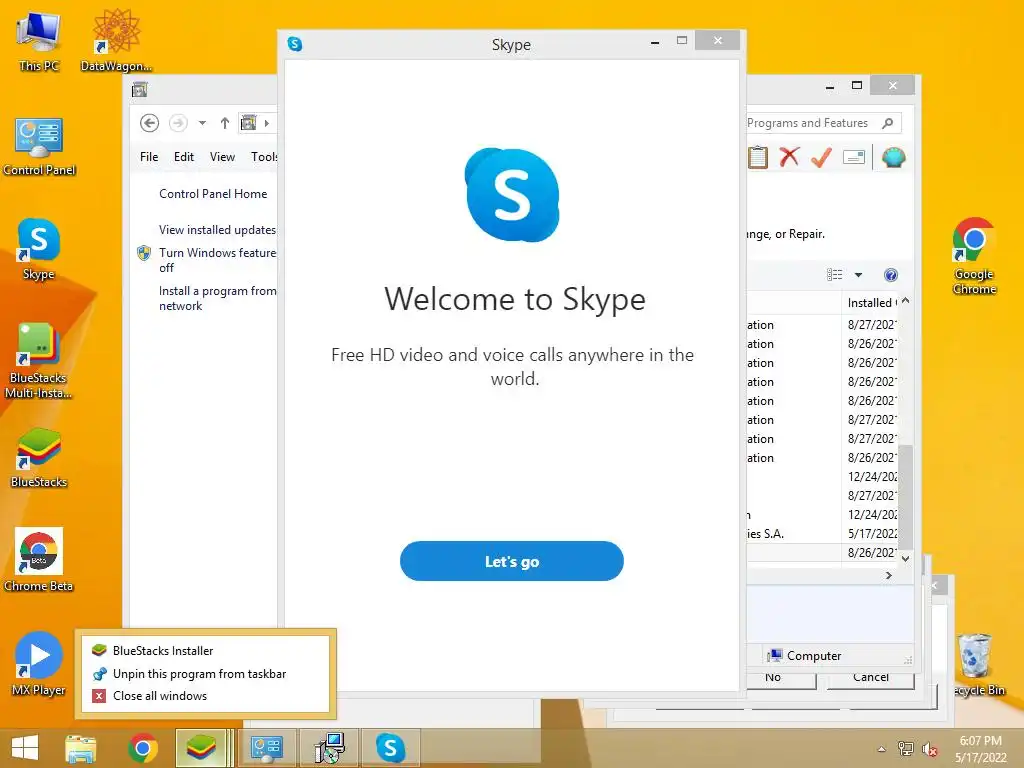The image size is (1024, 768).
Task: Click the globe shell toolbar icon
Action: click(x=893, y=157)
